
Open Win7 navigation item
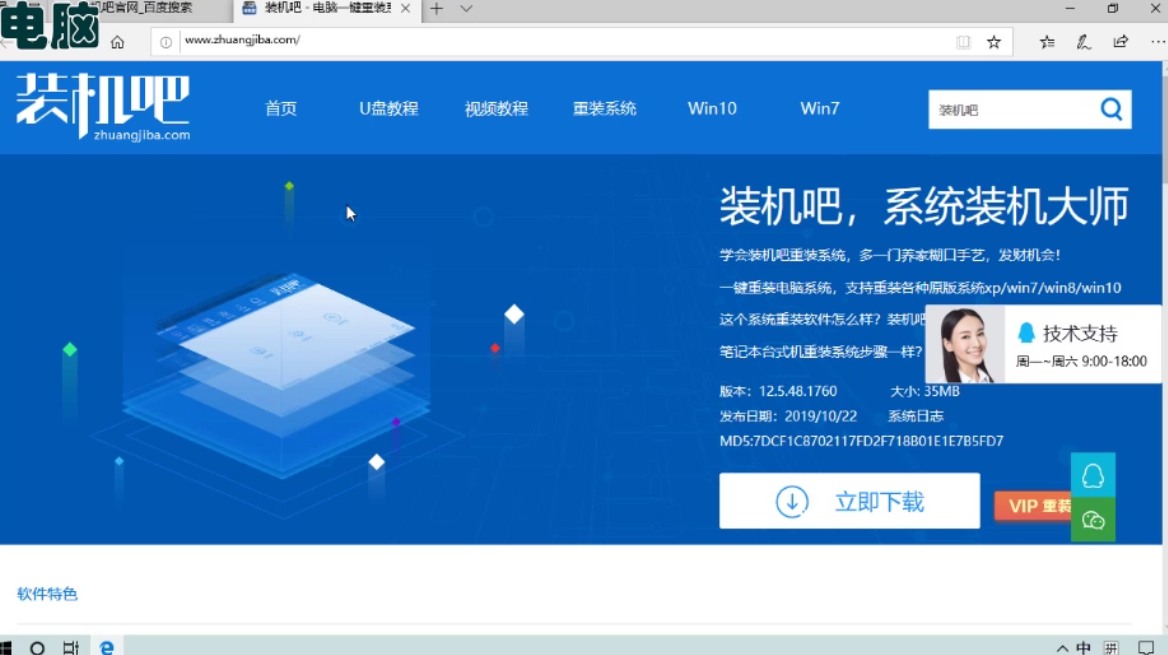[819, 108]
